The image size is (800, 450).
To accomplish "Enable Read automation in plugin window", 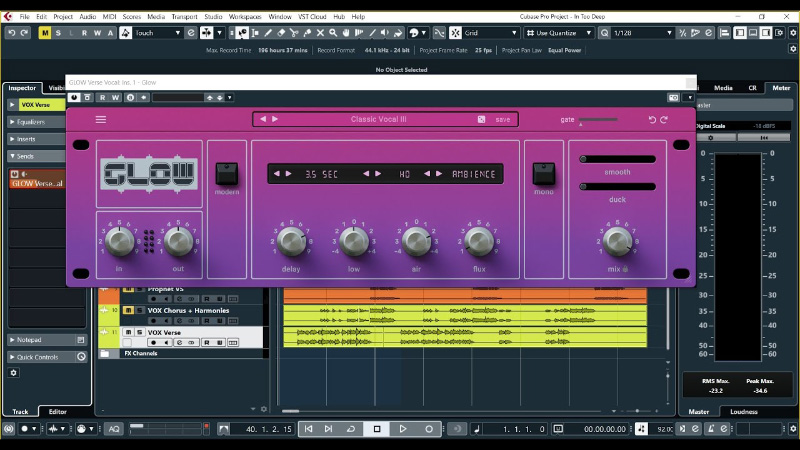I will tap(103, 97).
